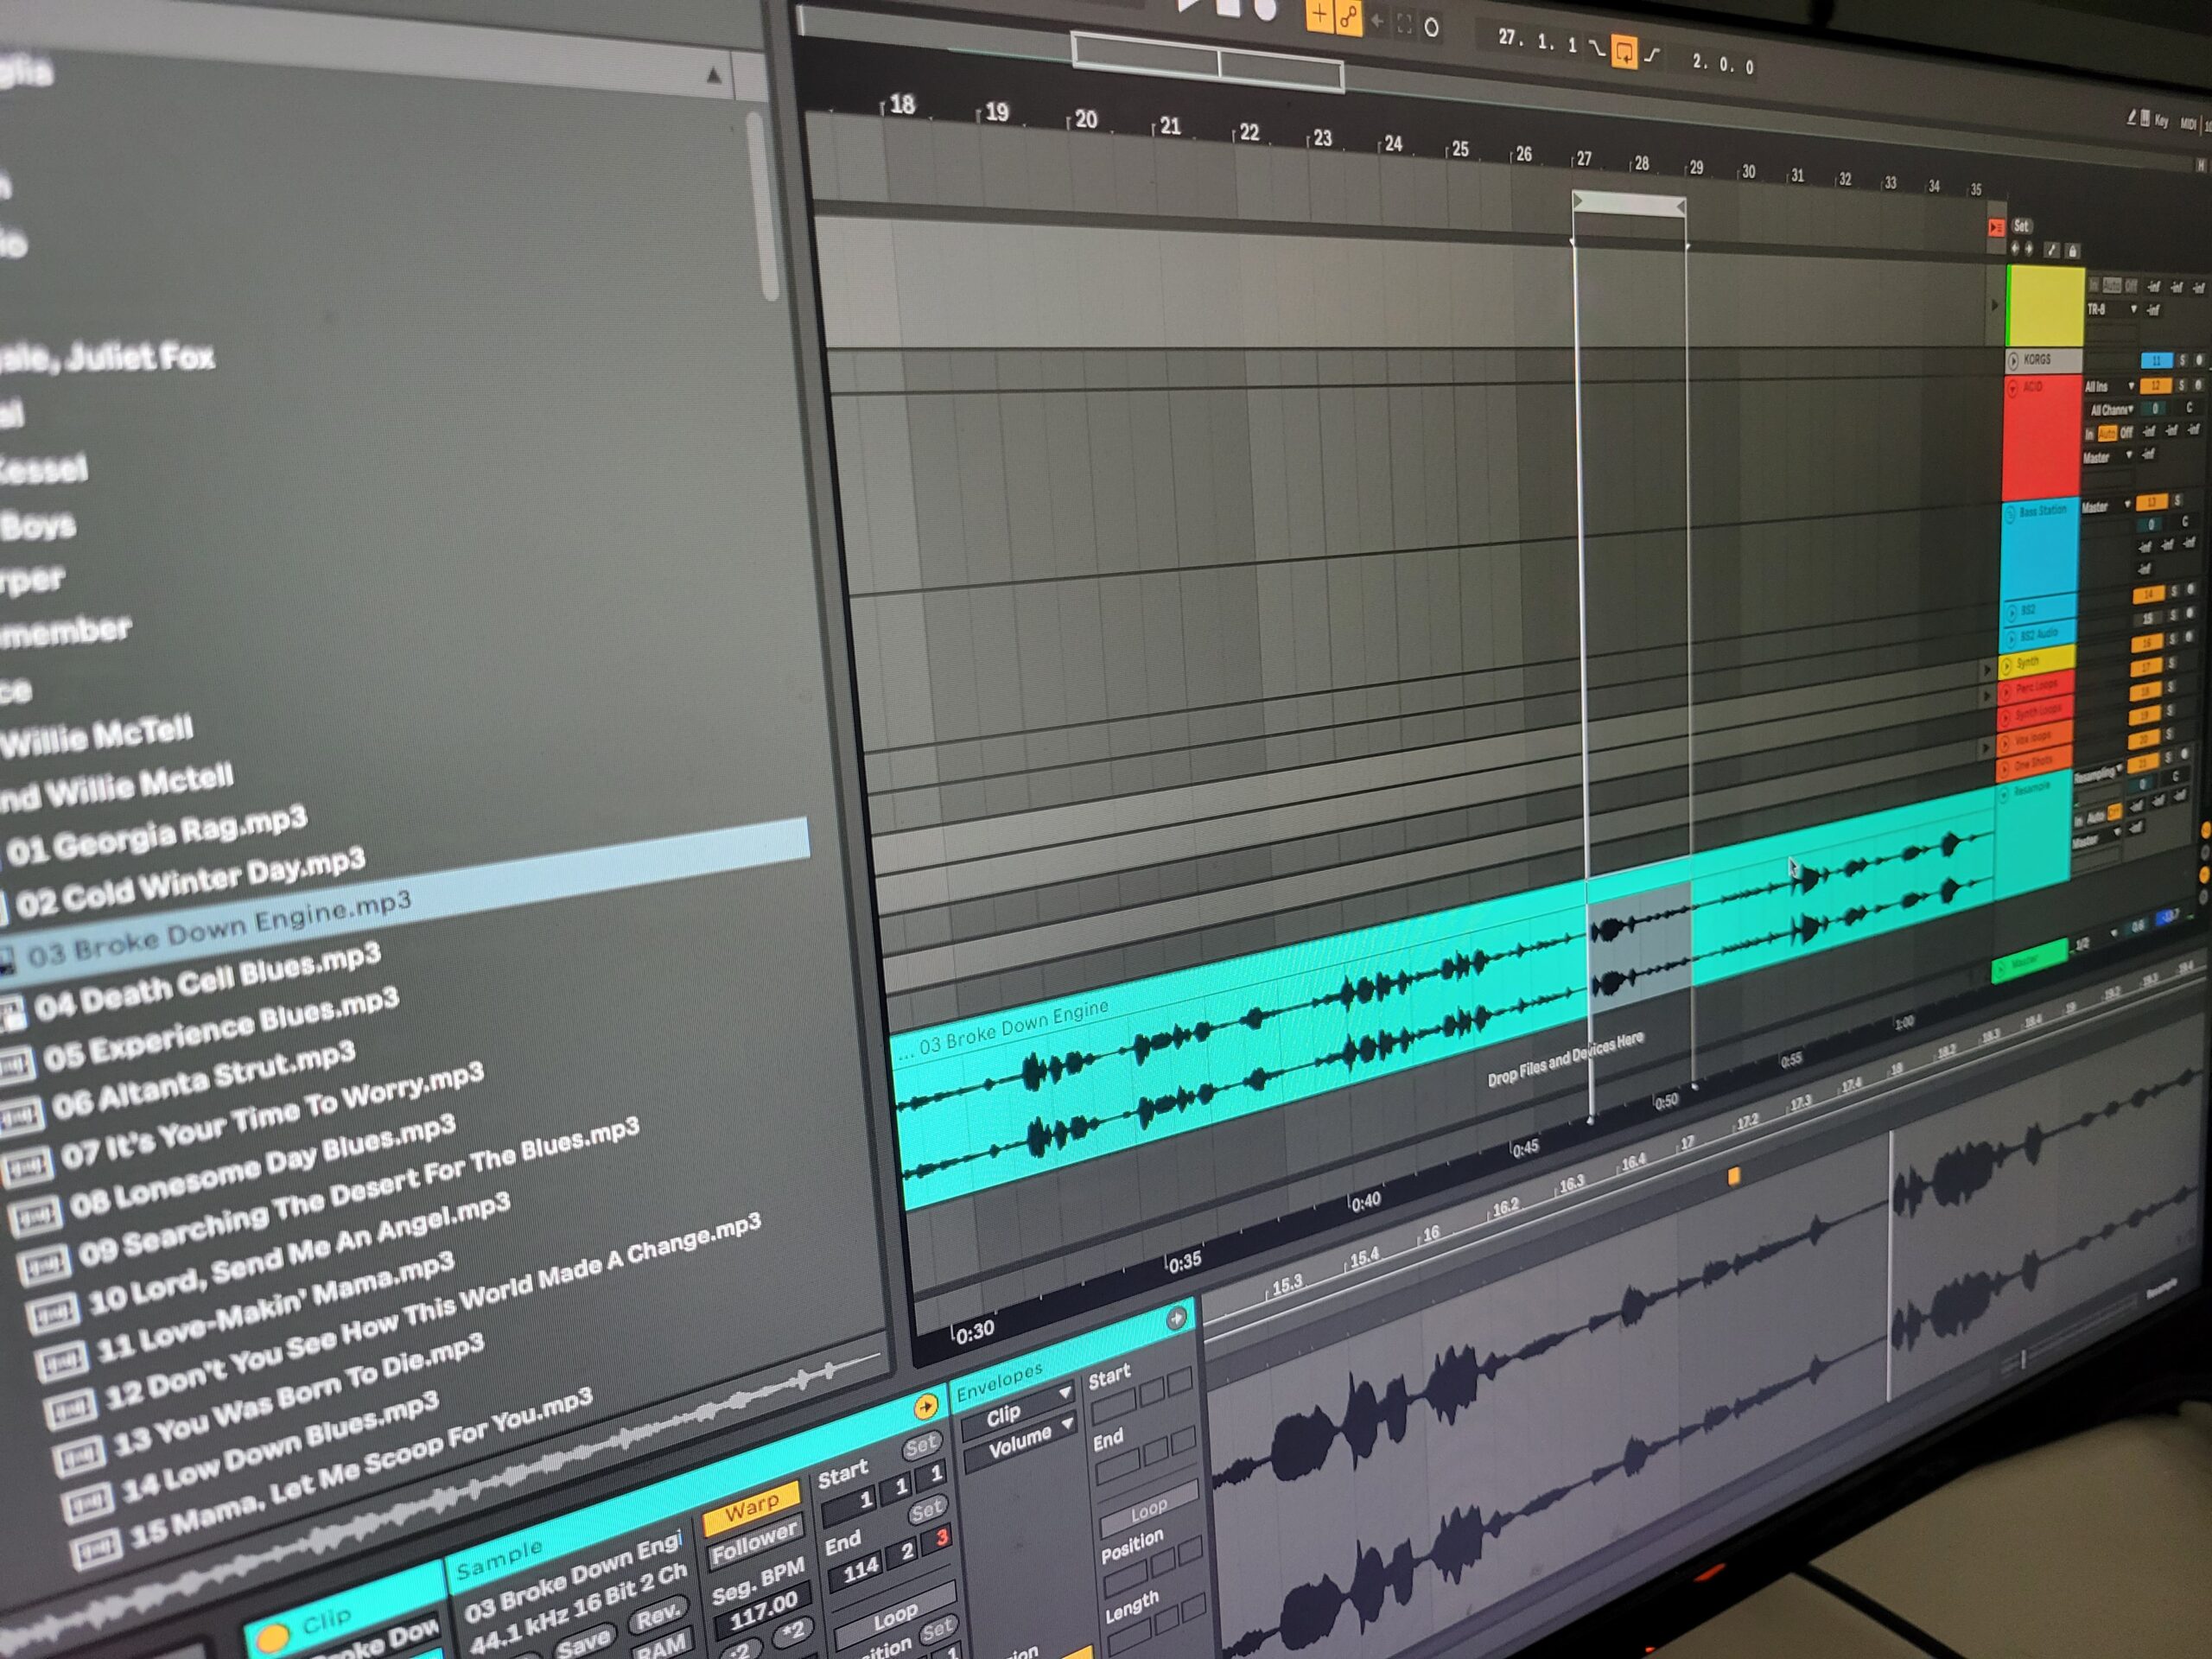The height and width of the screenshot is (1659, 2212).
Task: Toggle the loop switch in transport
Action: tap(1624, 51)
